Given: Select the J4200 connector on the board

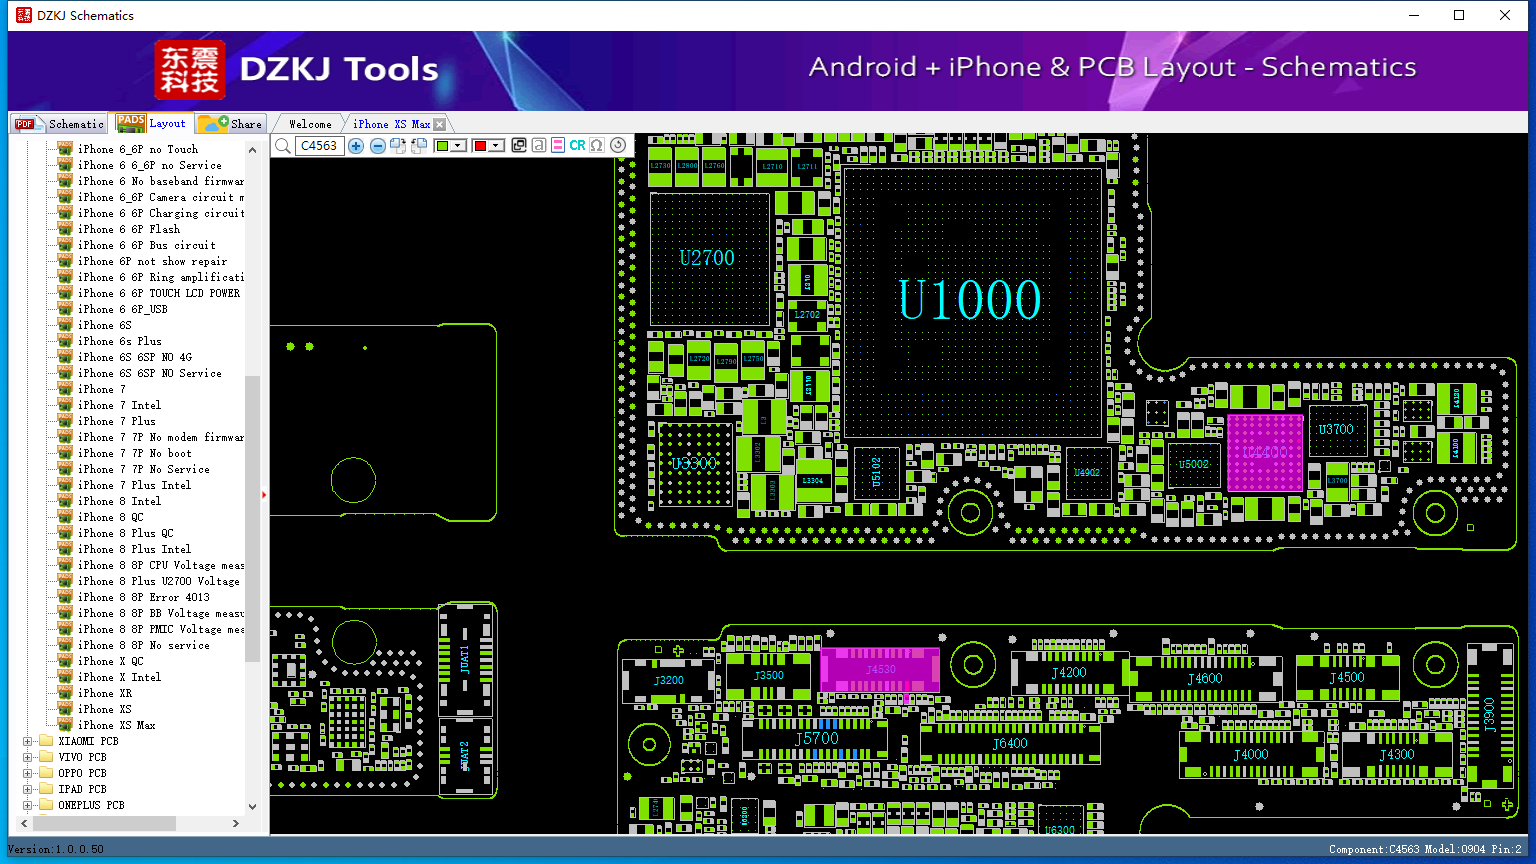Looking at the screenshot, I should point(1069,673).
